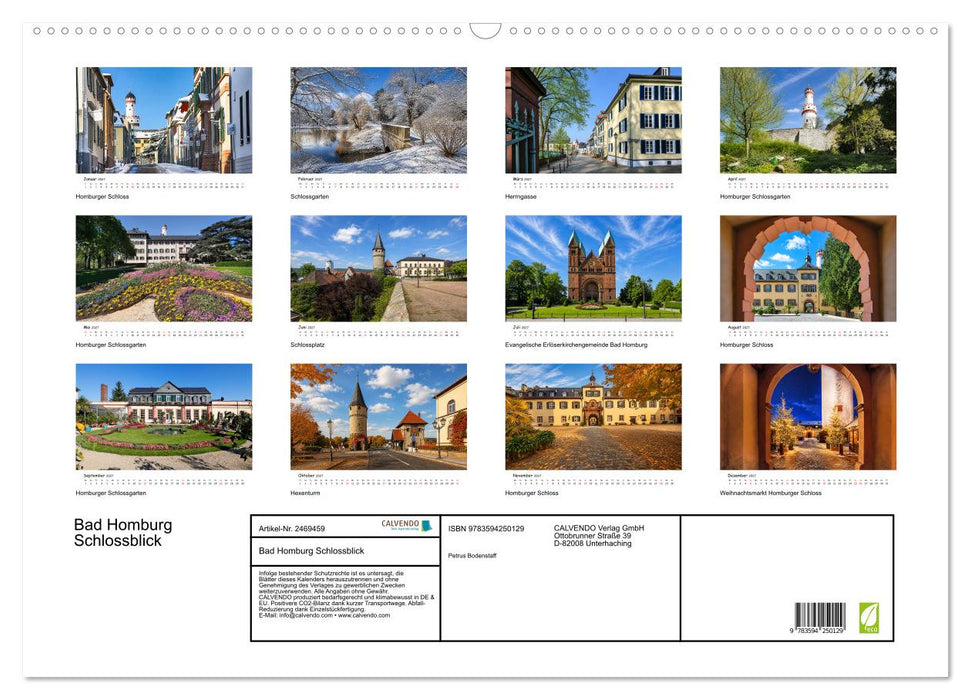Click the 'Herrngasse' caption

point(521,196)
